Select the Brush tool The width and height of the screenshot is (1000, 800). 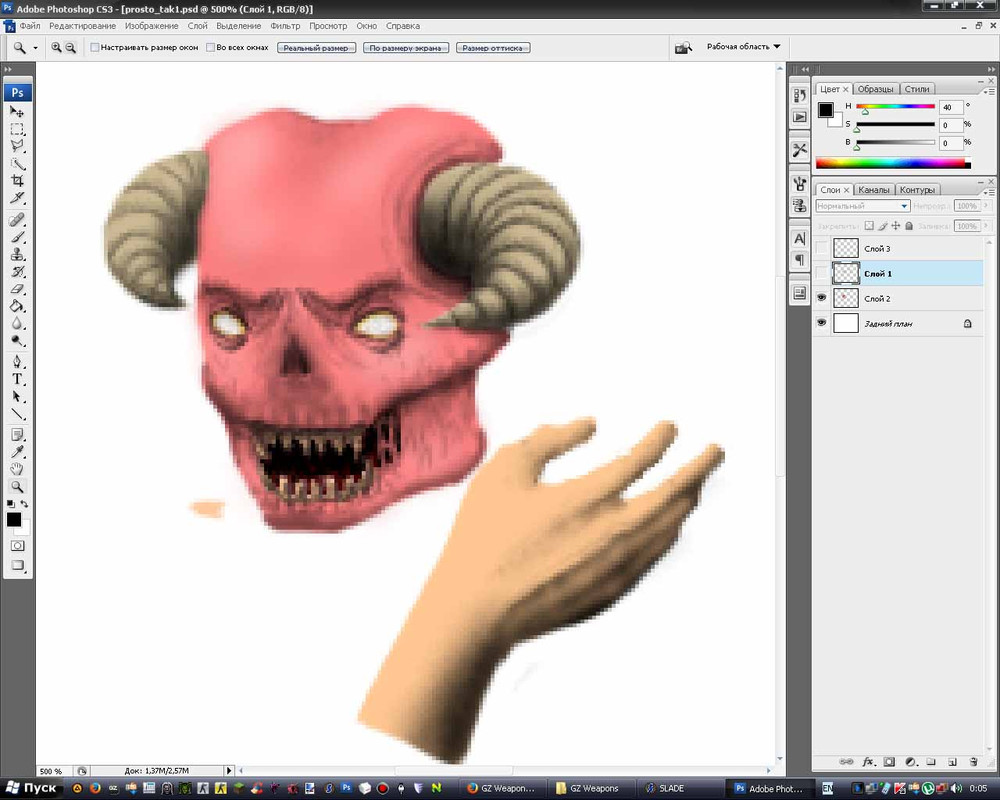(17, 237)
